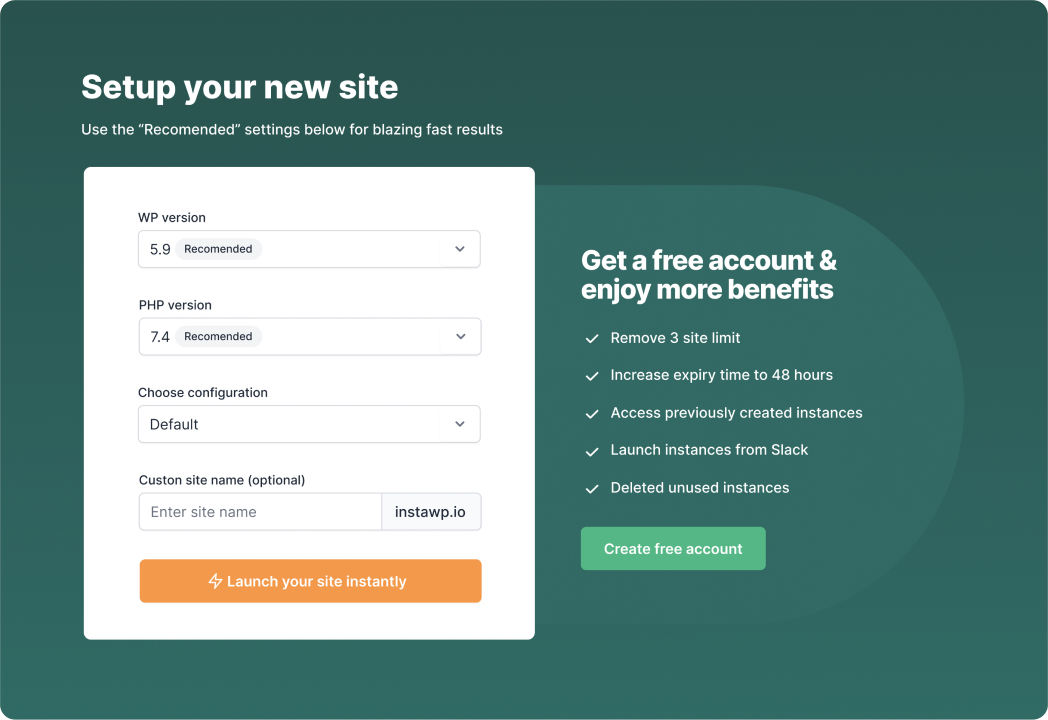The width and height of the screenshot is (1048, 720).
Task: Click the lightning bolt icon on Launch button
Action: coord(215,581)
